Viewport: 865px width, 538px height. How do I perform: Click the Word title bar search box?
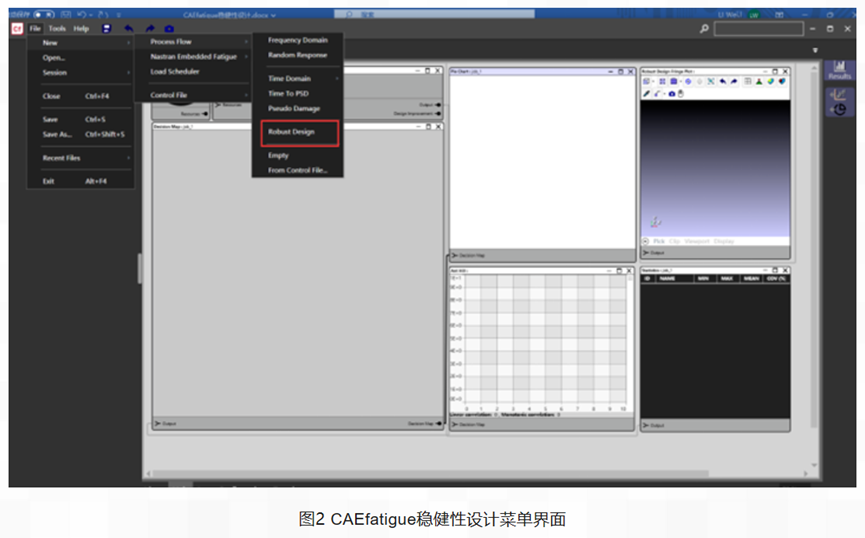pos(435,14)
